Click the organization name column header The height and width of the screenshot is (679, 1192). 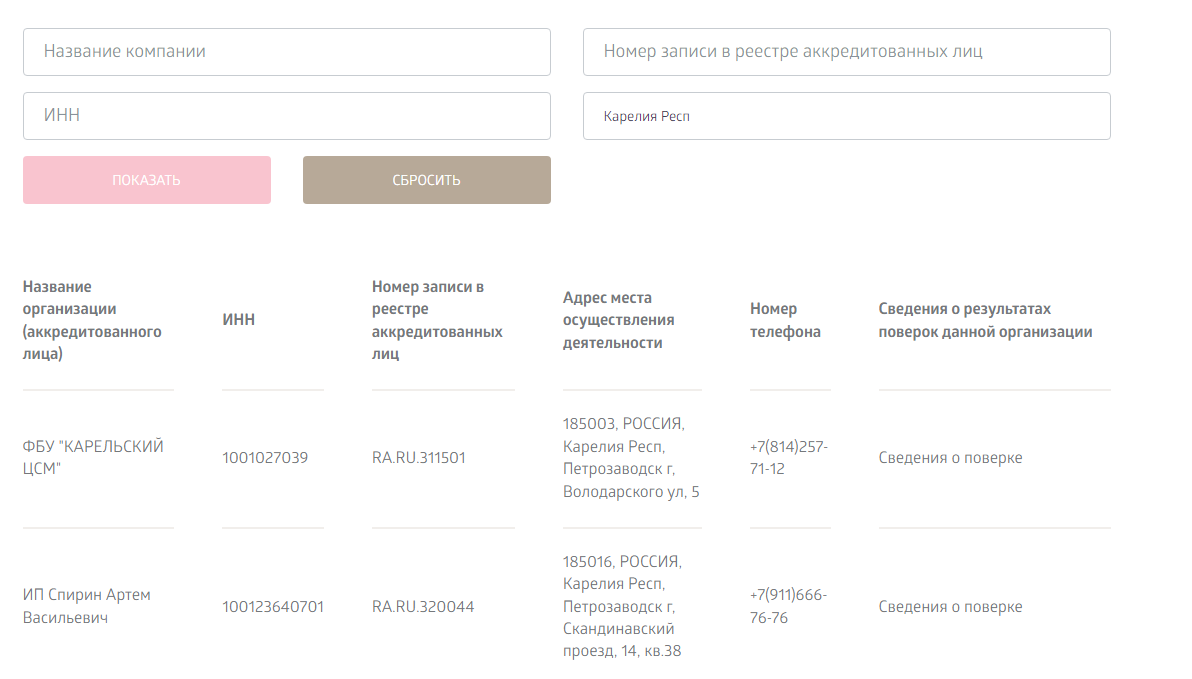point(92,320)
